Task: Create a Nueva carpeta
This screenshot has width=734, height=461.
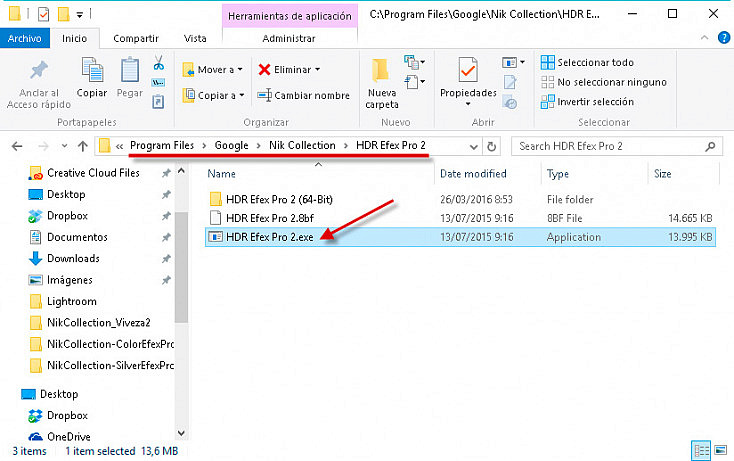Action: point(382,84)
